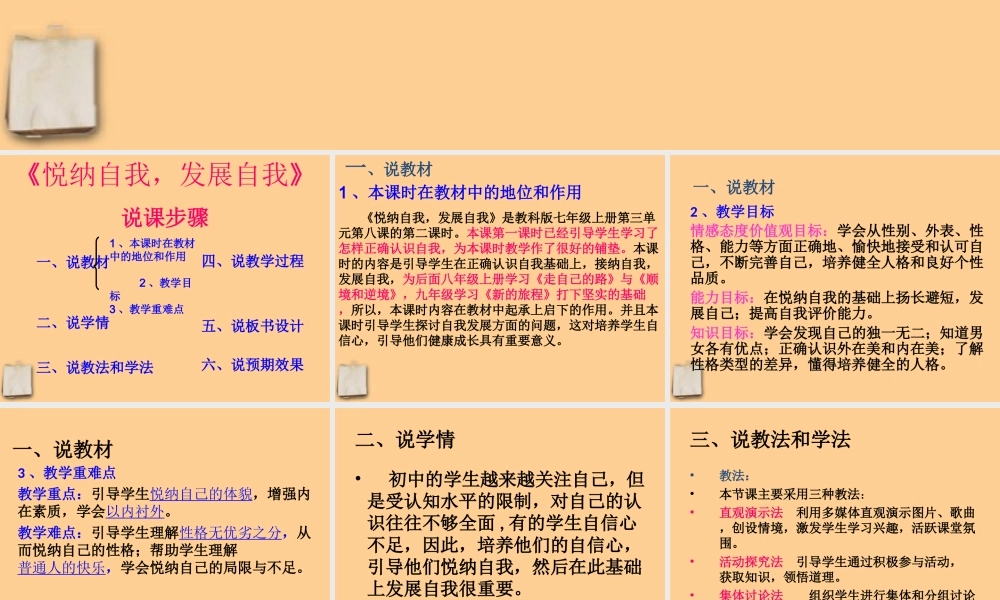Follow the 性格无优劣之分 link
Viewport: 1000px width, 600px height.
[230, 532]
